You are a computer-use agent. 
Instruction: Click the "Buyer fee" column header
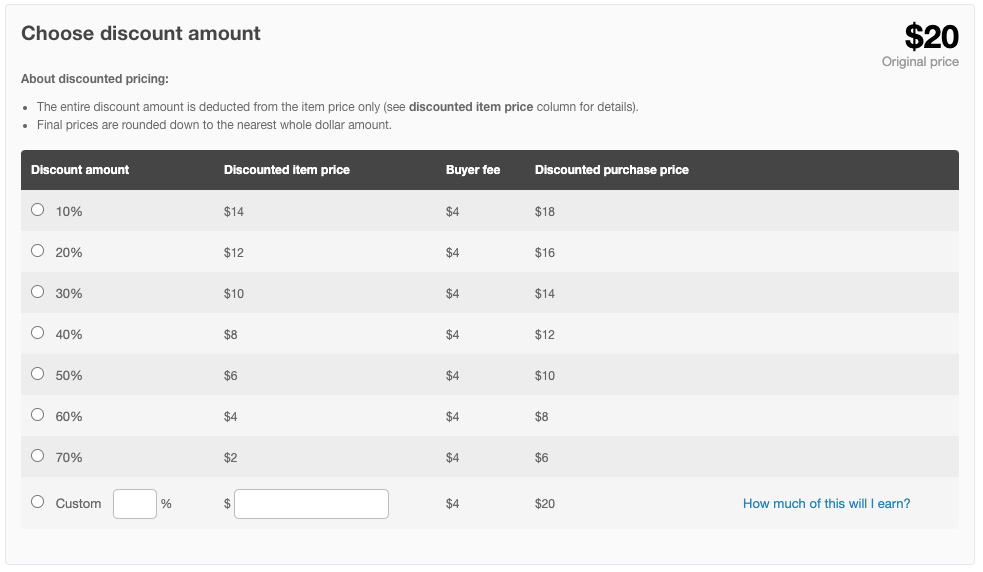(x=473, y=170)
